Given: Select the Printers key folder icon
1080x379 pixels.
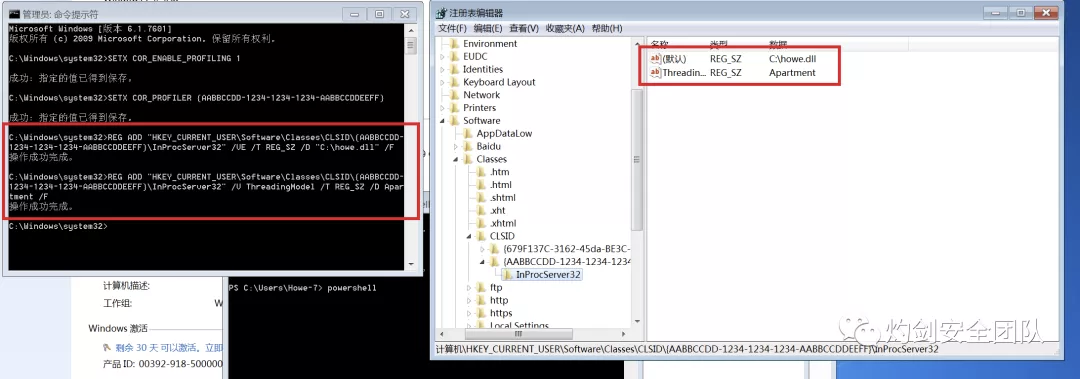Looking at the screenshot, I should (455, 108).
